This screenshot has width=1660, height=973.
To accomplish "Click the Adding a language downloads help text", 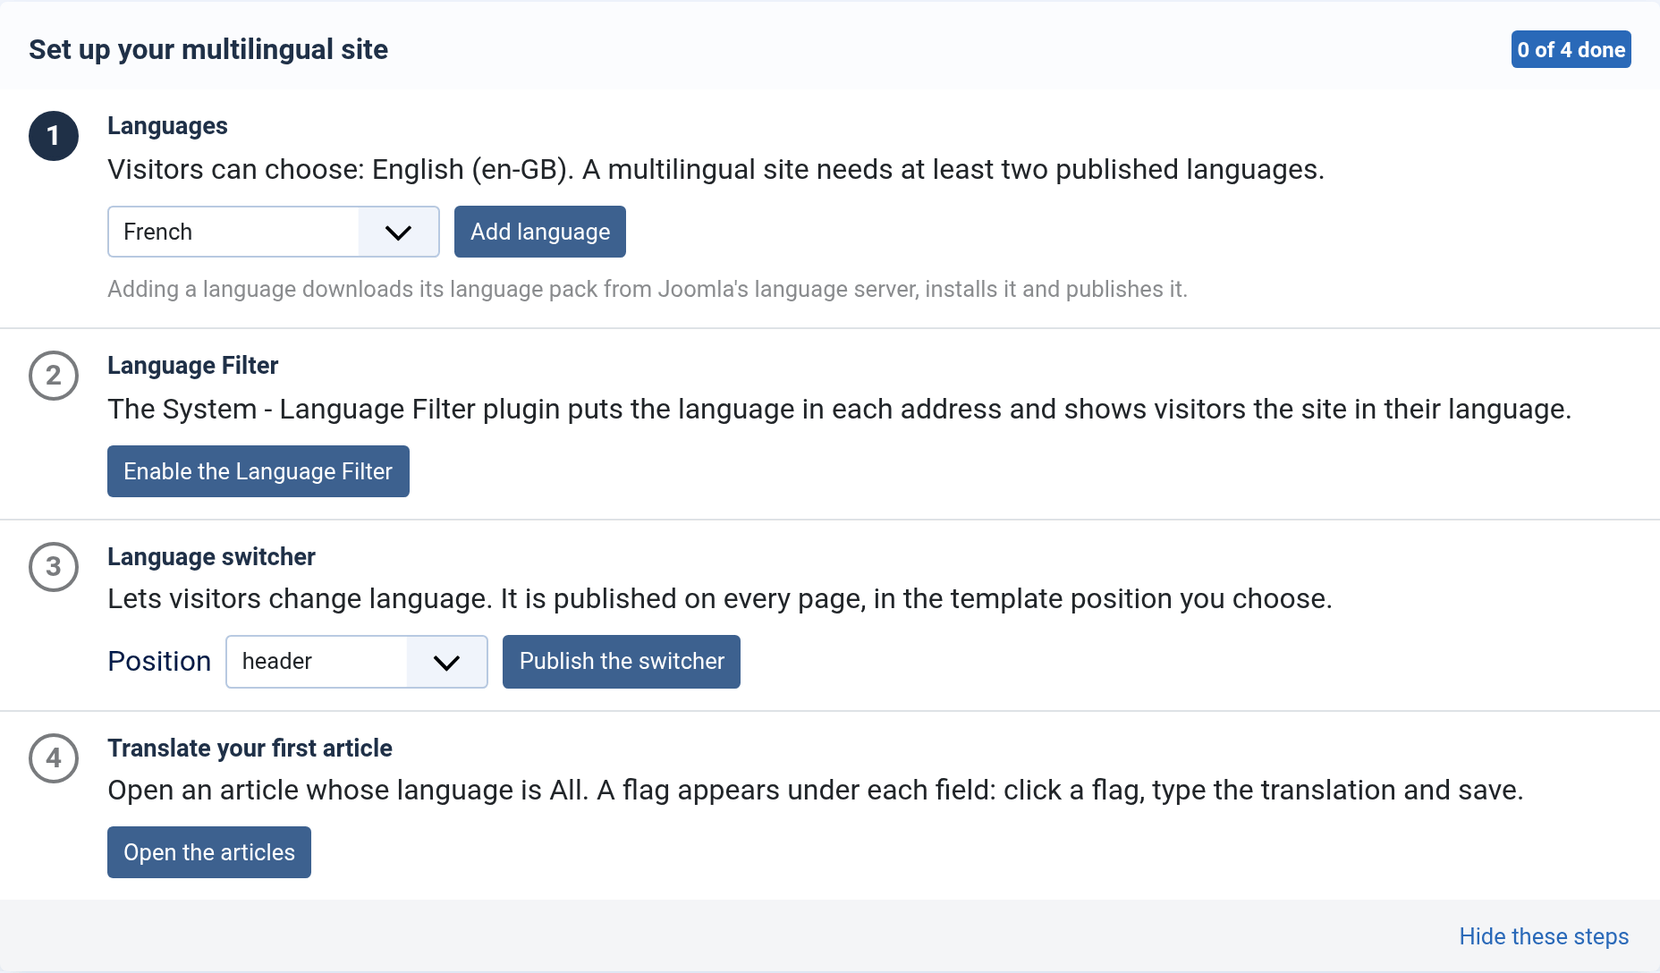I will tap(647, 290).
